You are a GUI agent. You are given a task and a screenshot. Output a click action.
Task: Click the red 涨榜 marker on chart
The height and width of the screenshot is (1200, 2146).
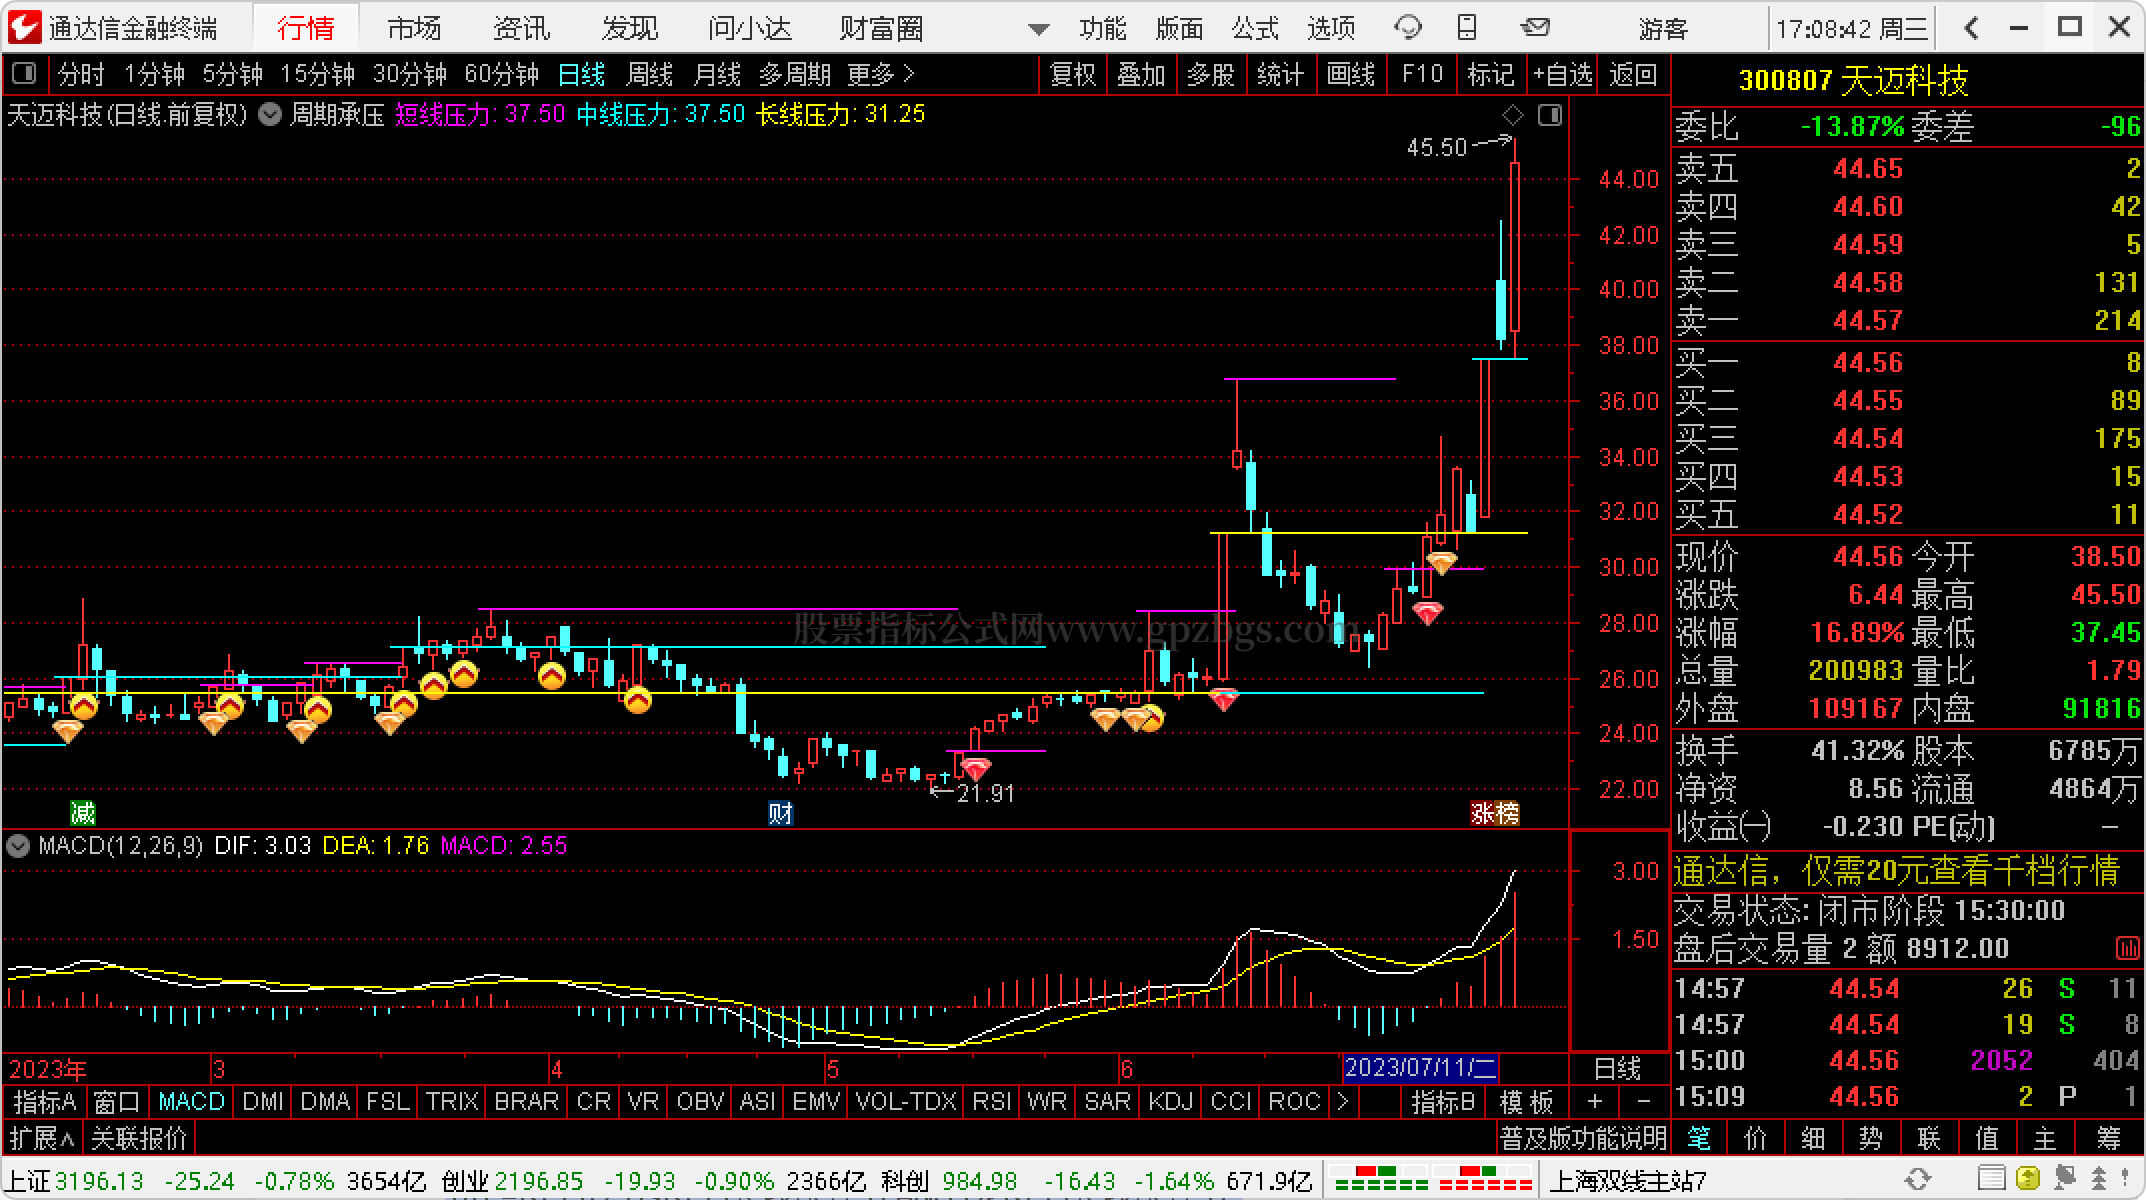[x=1495, y=812]
